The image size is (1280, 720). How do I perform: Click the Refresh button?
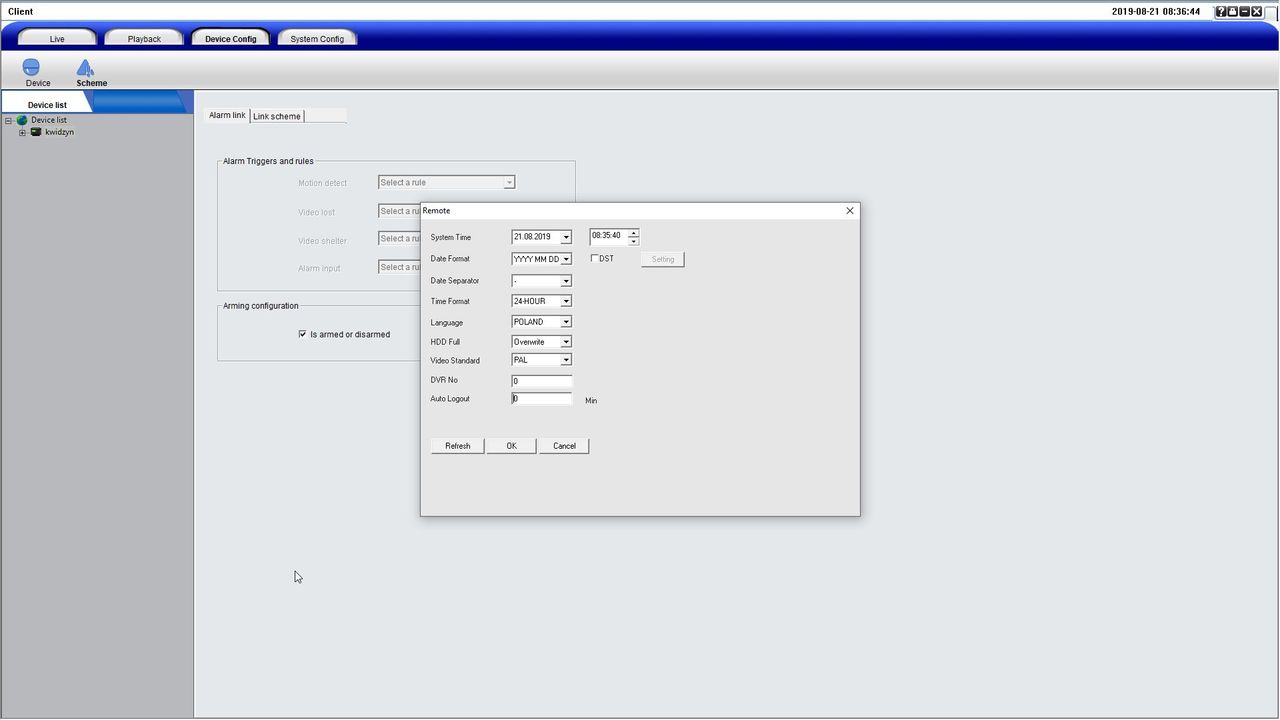coord(458,446)
